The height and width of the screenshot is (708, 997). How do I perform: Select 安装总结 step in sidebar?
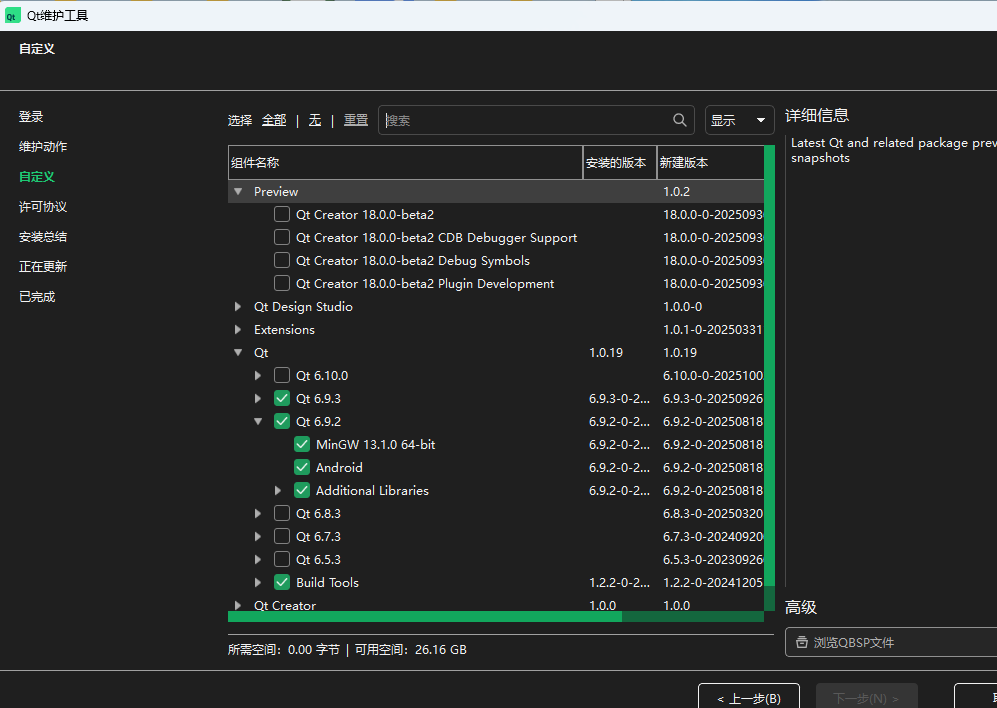(x=43, y=236)
